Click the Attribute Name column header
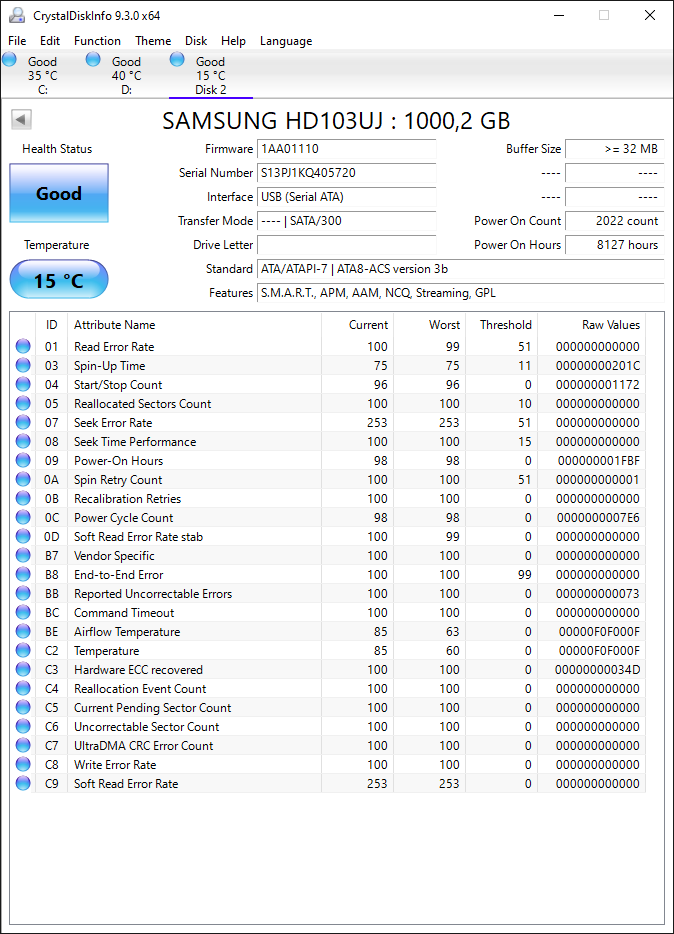Image resolution: width=674 pixels, height=934 pixels. [194, 325]
